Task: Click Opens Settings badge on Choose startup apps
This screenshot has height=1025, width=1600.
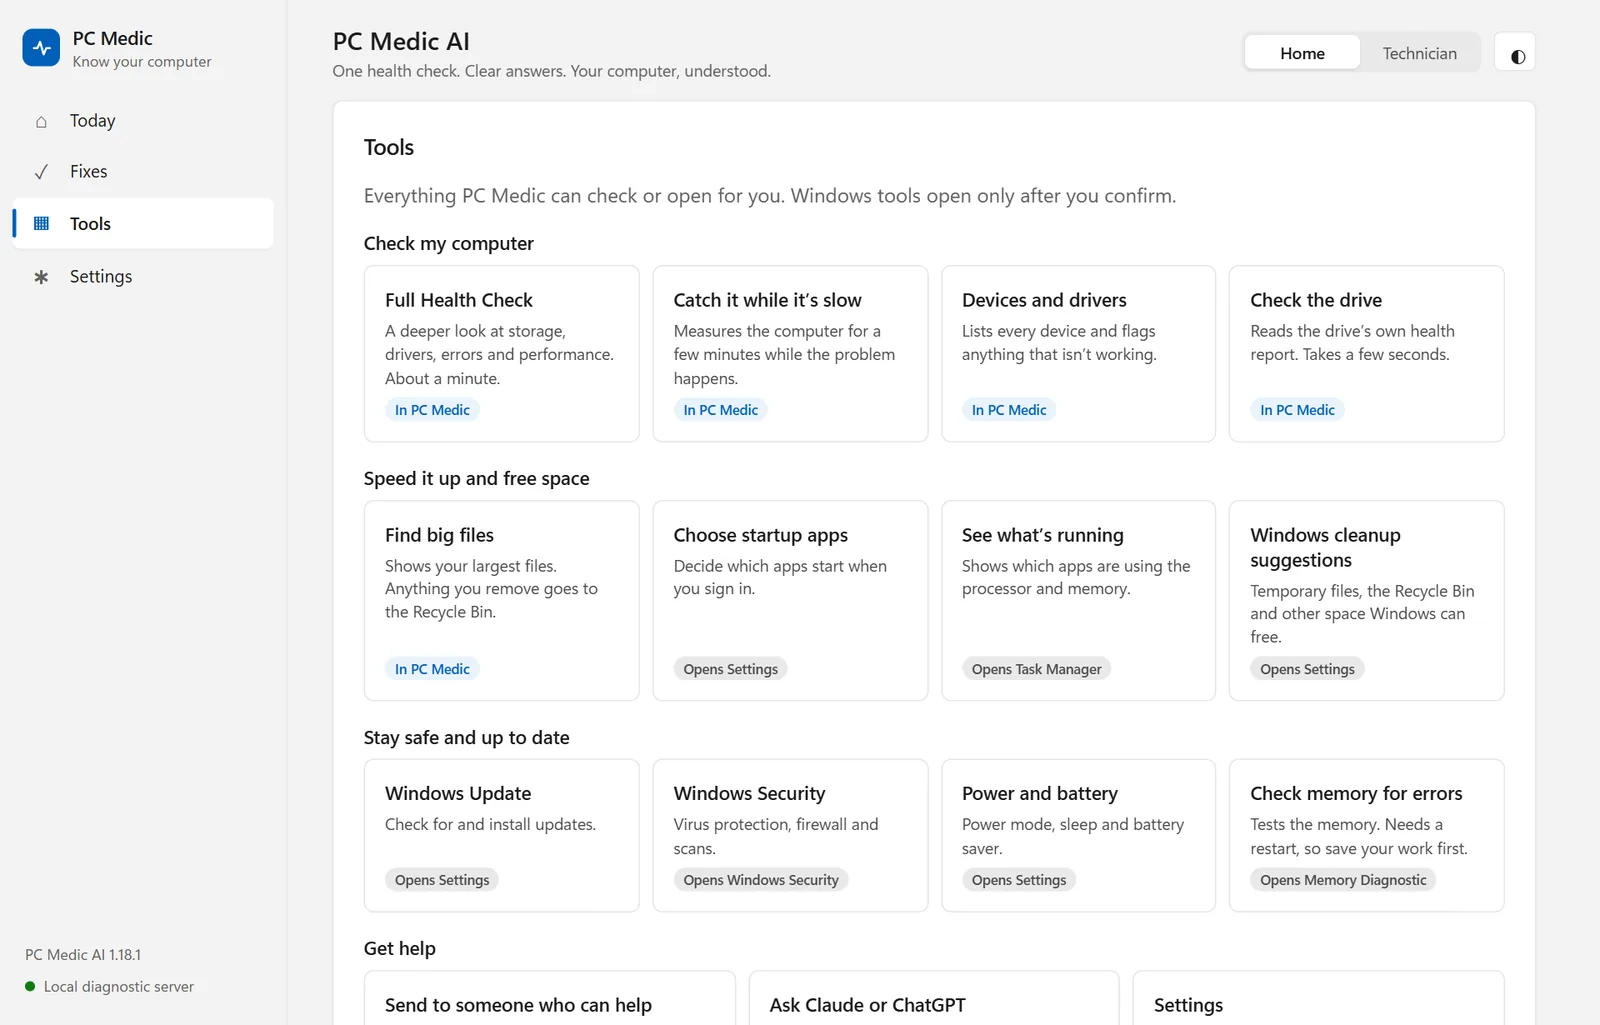Action: [730, 669]
